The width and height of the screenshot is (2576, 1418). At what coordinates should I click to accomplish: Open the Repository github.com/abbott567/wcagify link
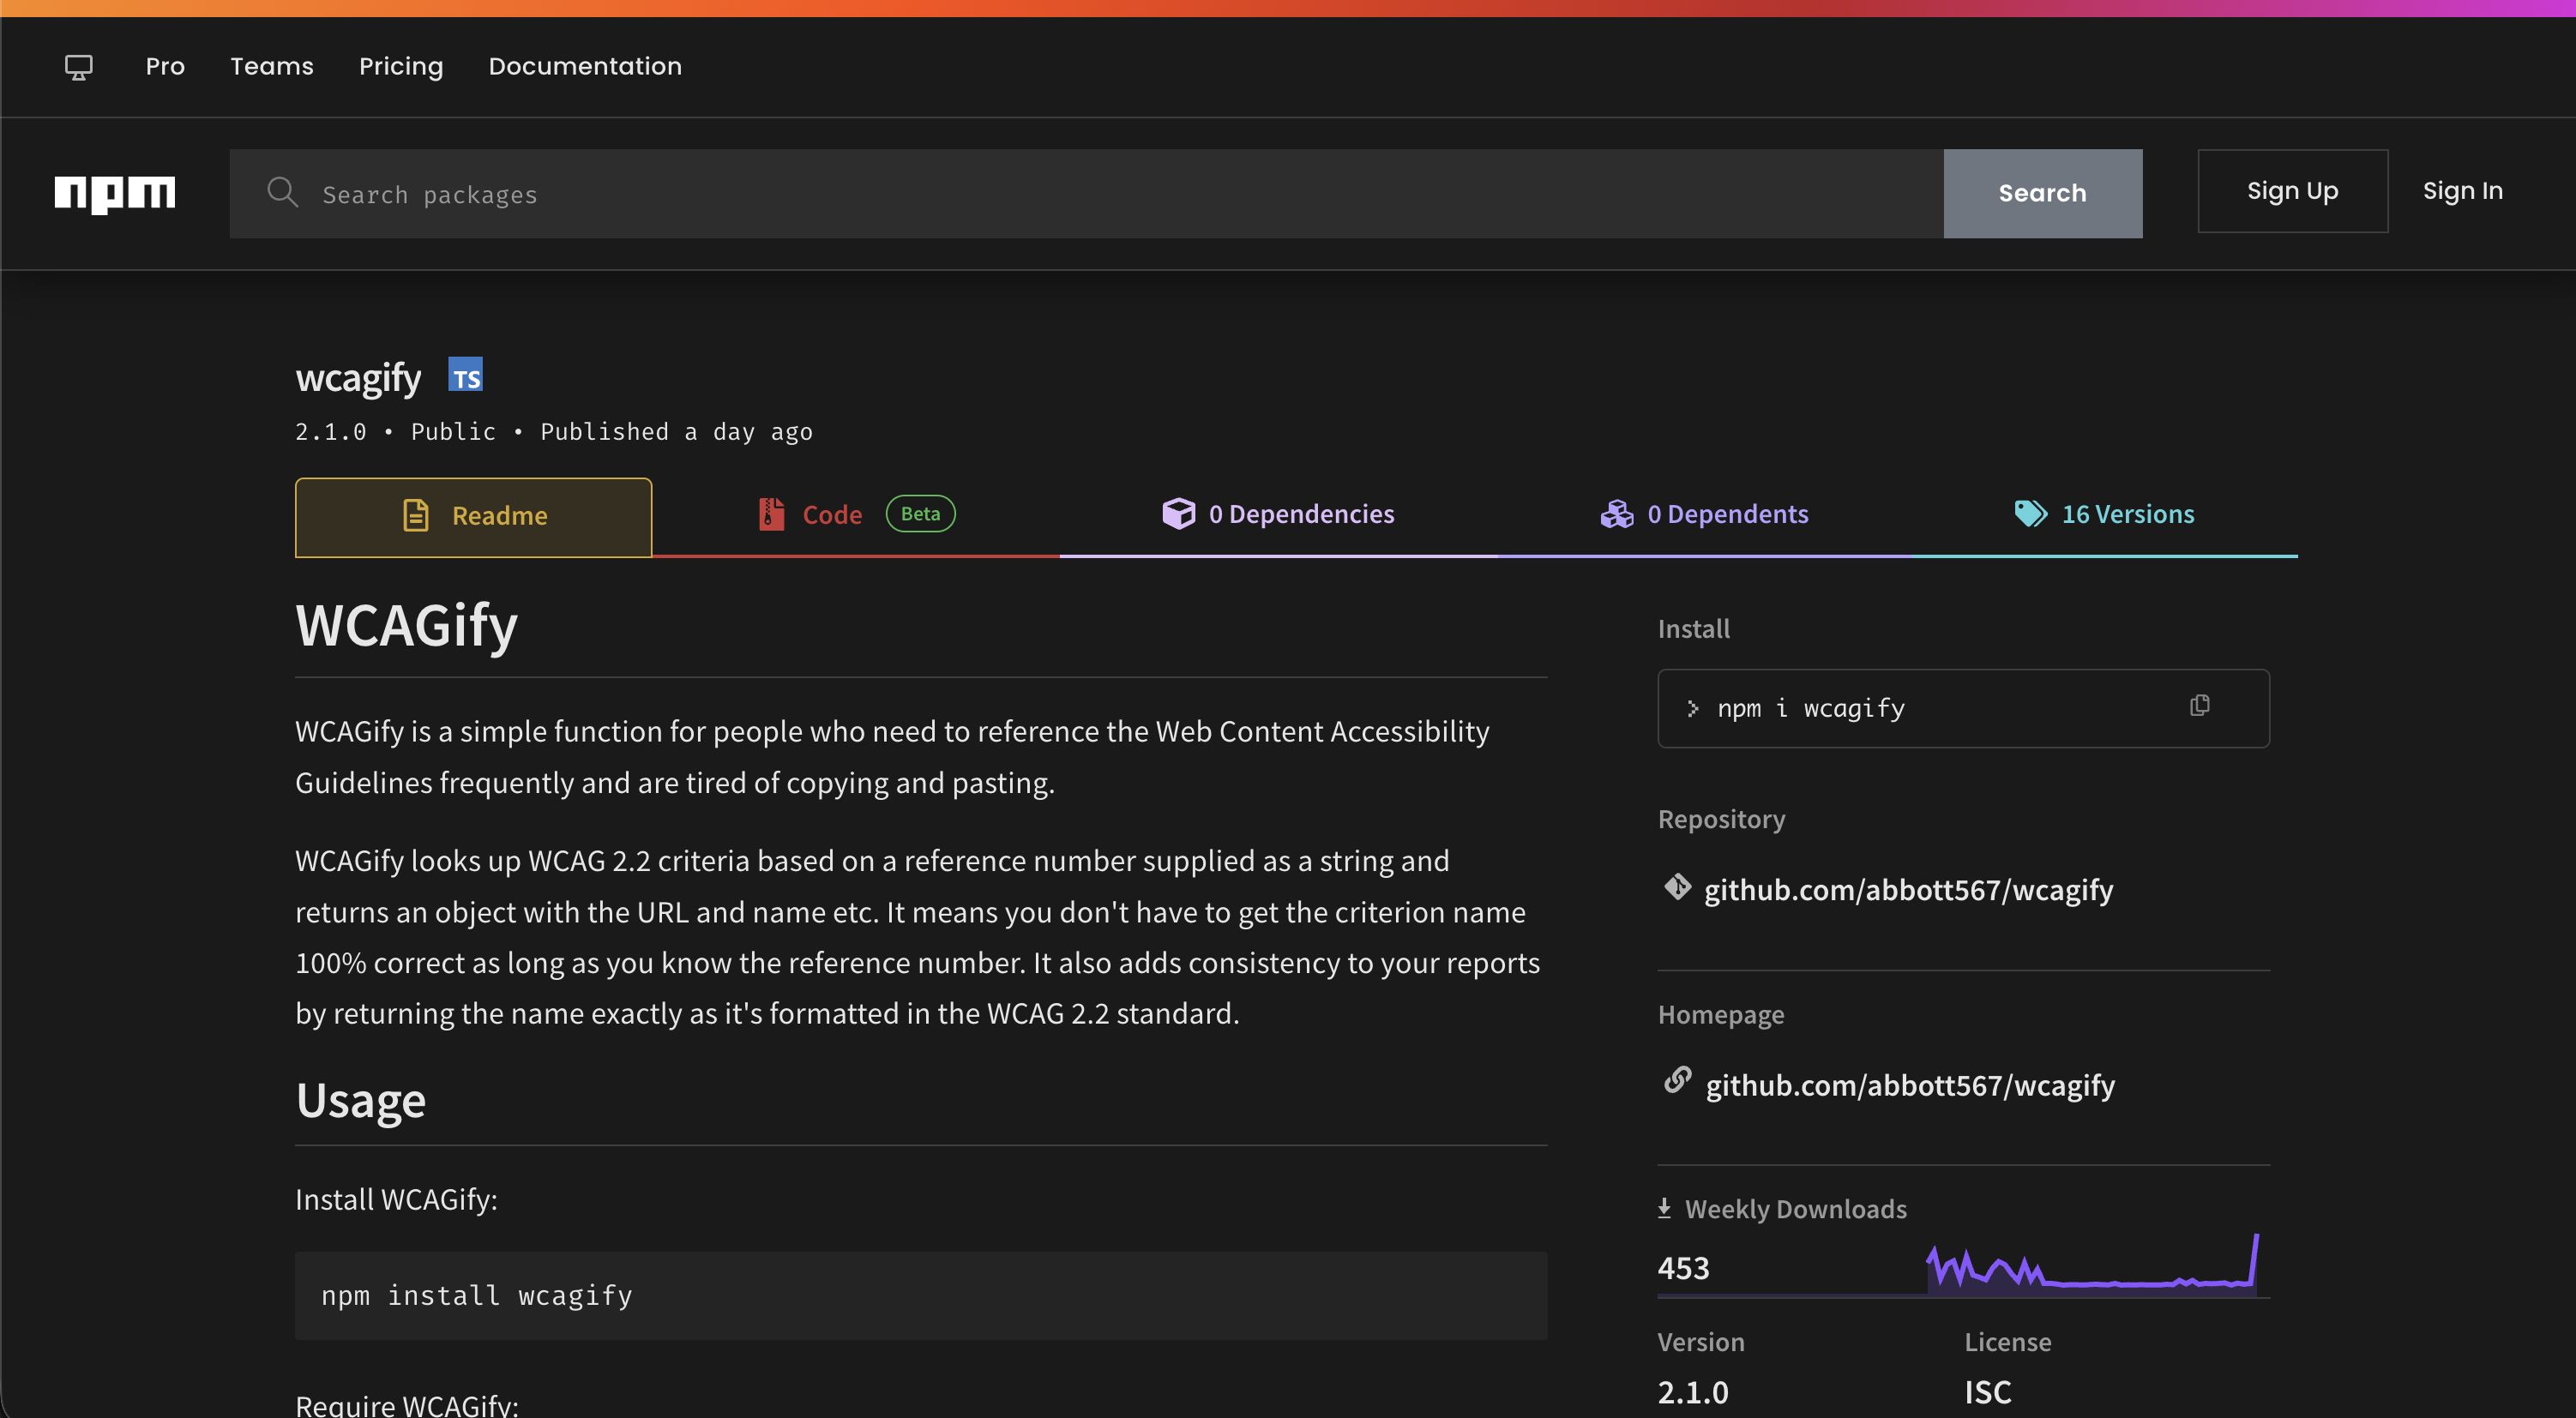(1908, 889)
